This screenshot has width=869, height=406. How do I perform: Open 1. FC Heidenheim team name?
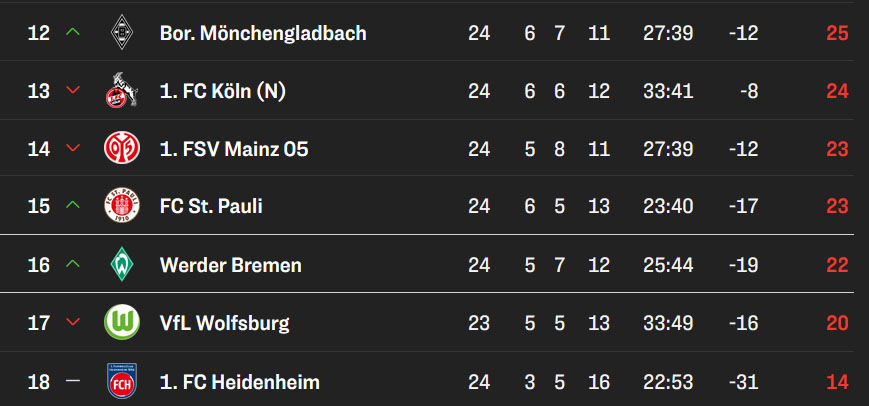[239, 381]
